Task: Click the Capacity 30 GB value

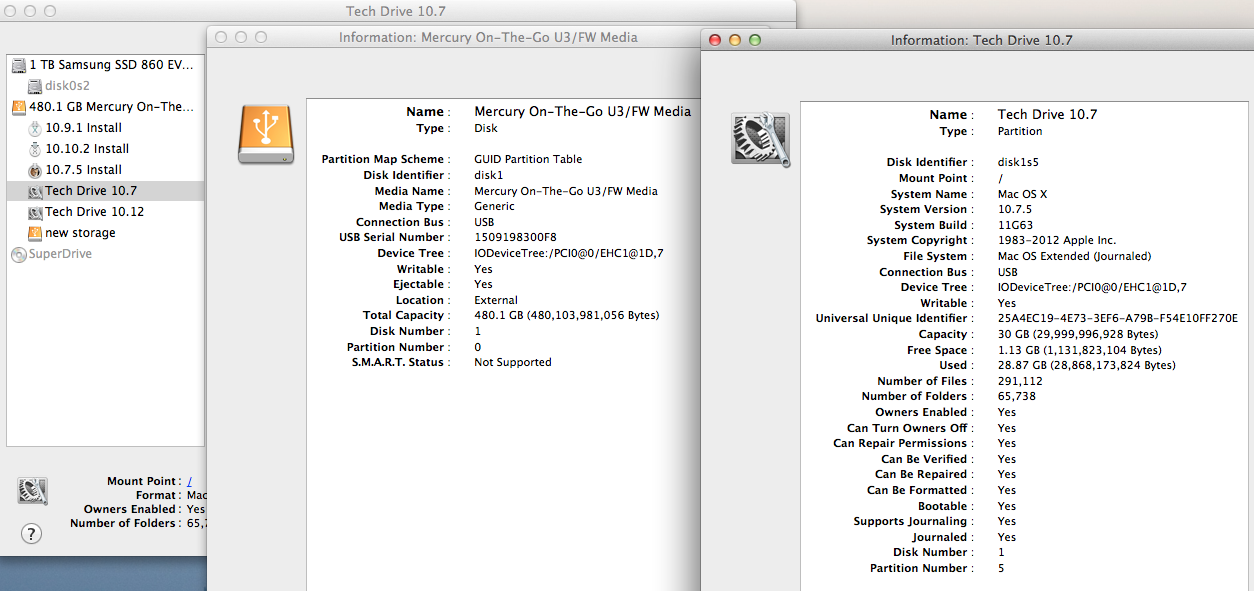Action: pyautogui.click(x=1078, y=335)
